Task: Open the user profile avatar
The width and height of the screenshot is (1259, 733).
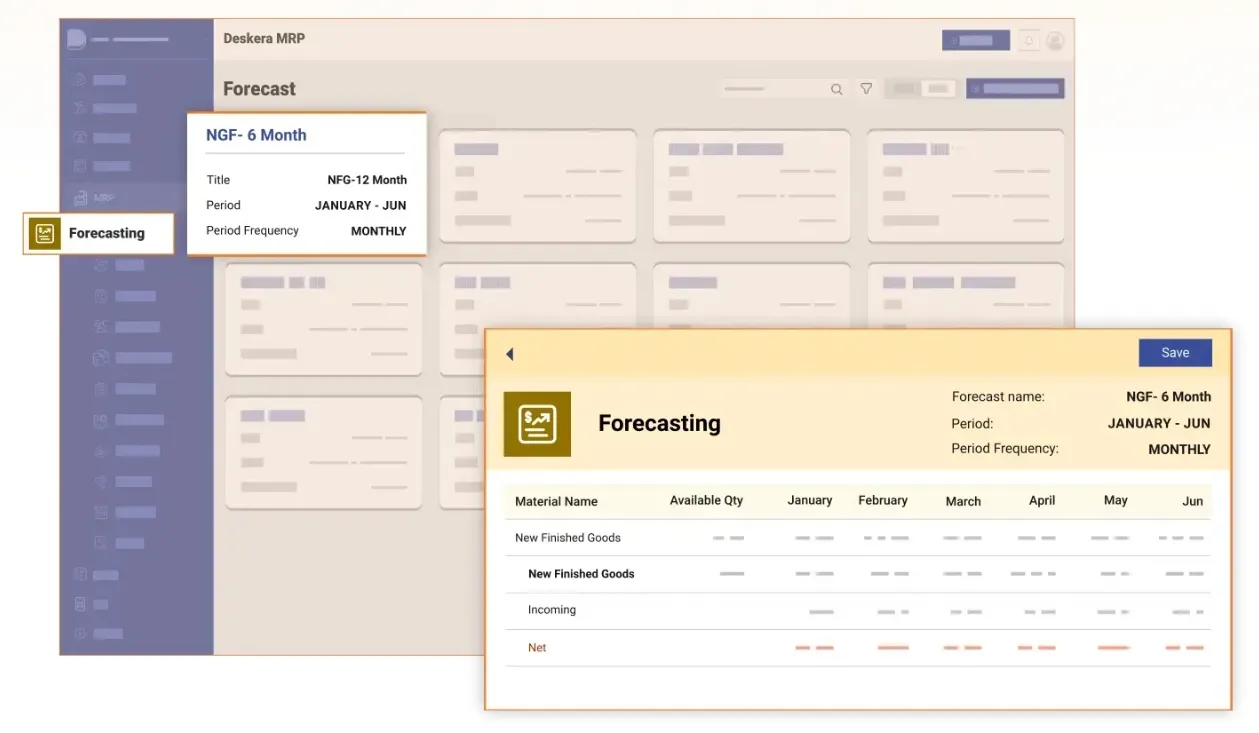Action: tap(1055, 41)
